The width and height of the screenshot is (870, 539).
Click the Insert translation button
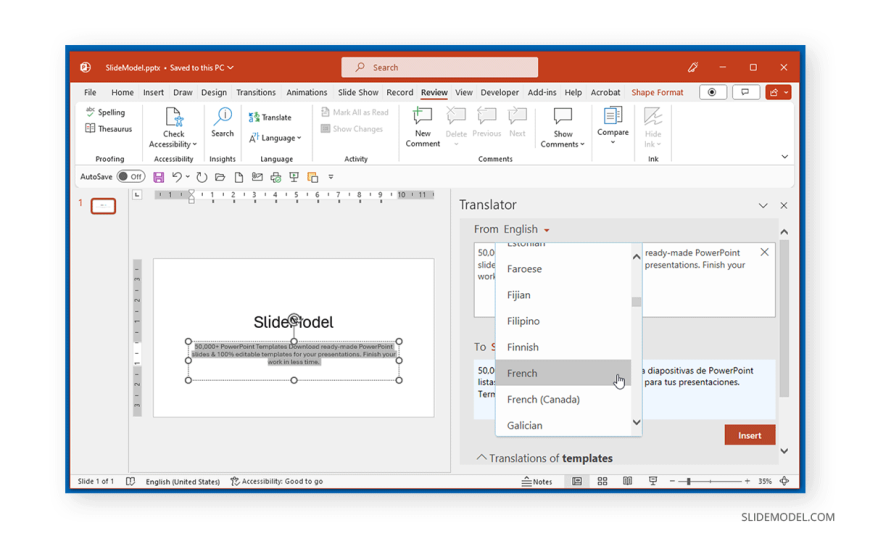750,435
